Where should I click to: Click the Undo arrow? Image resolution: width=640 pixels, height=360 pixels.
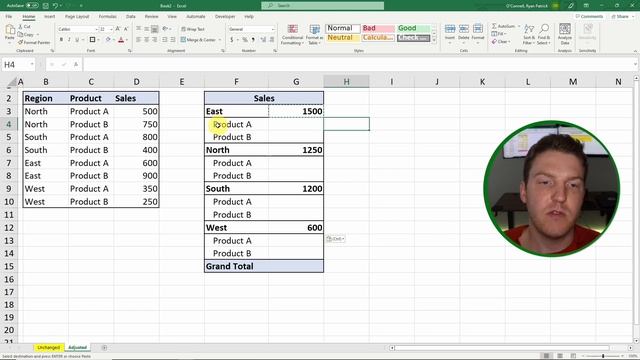tap(55, 6)
